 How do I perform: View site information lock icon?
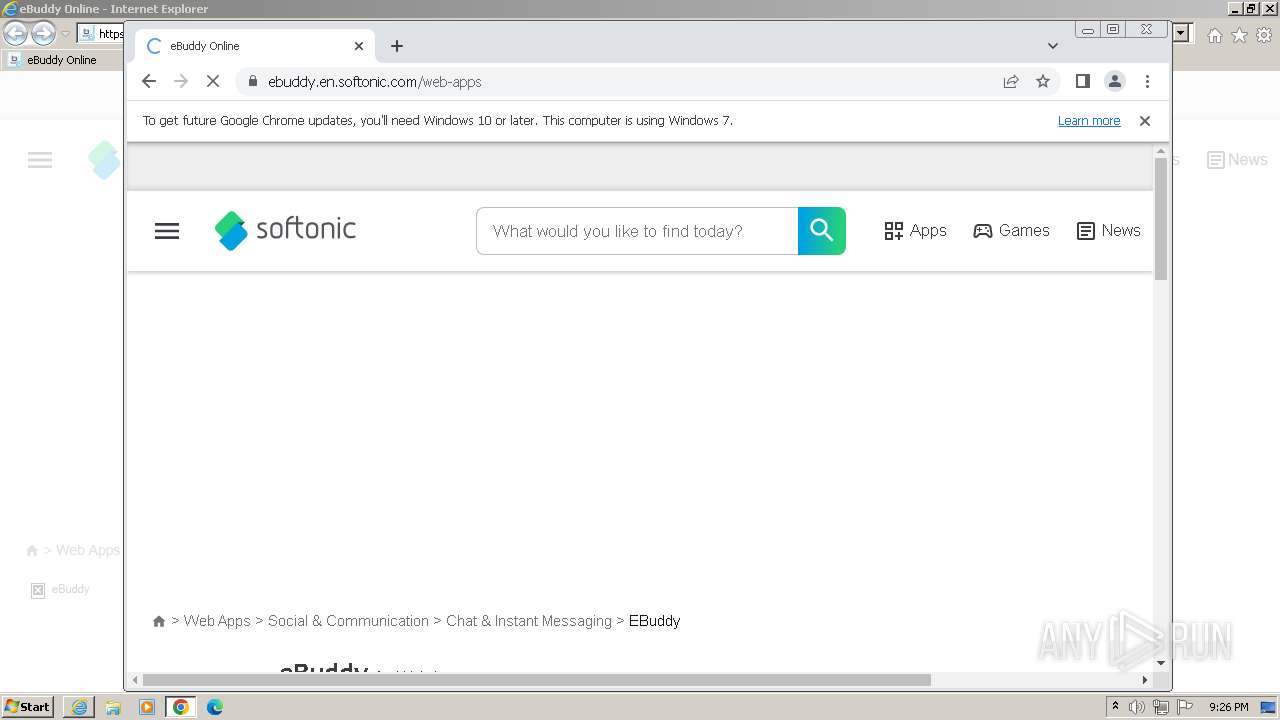pyautogui.click(x=252, y=81)
